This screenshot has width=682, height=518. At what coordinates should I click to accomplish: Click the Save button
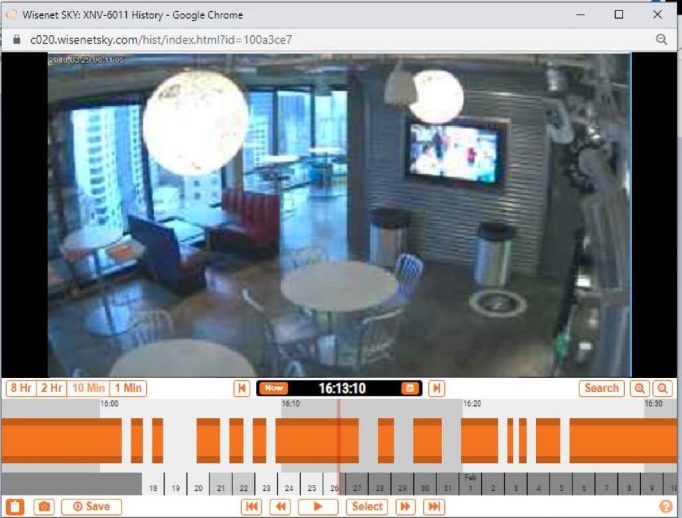pos(91,507)
